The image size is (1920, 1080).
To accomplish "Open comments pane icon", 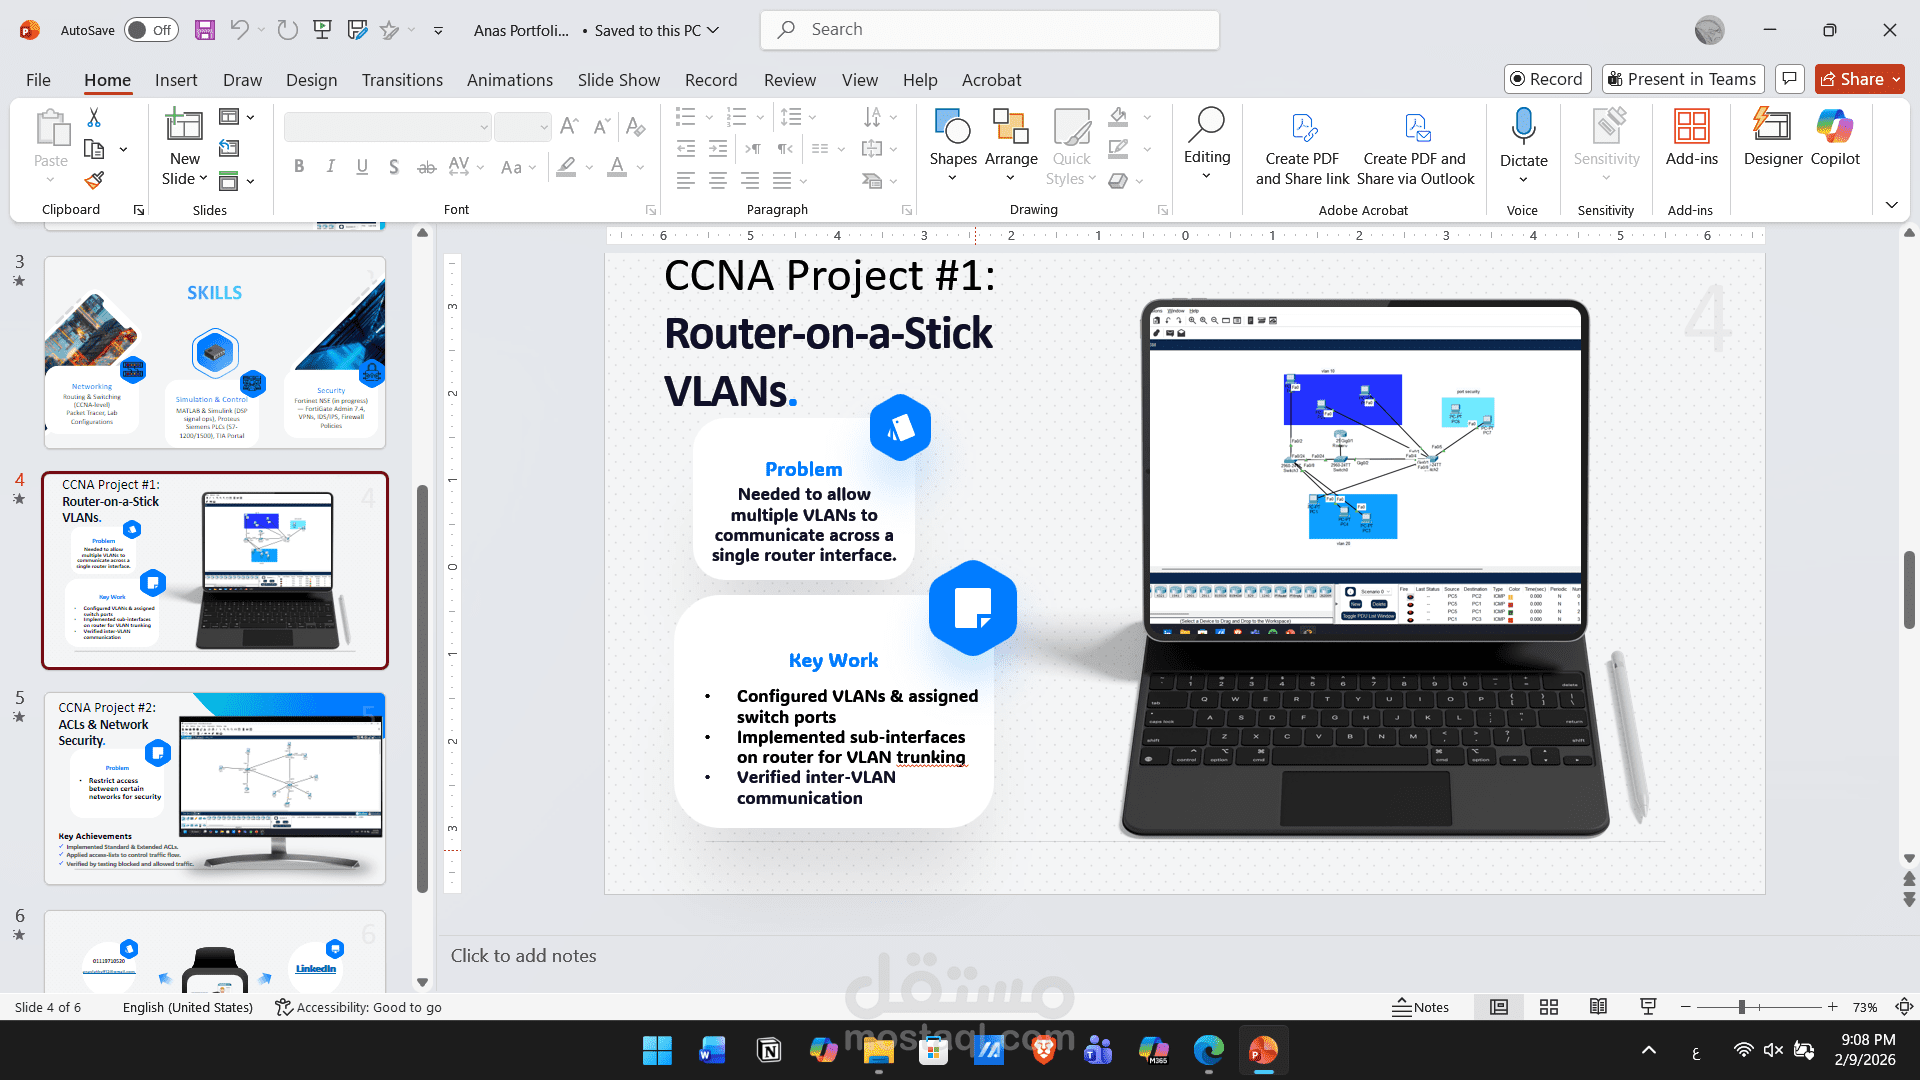I will tap(1790, 79).
